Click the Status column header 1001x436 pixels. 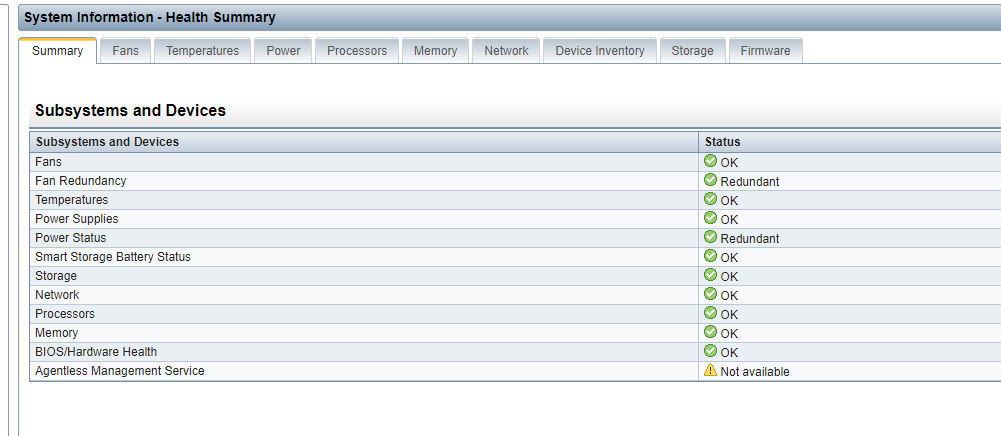point(722,142)
